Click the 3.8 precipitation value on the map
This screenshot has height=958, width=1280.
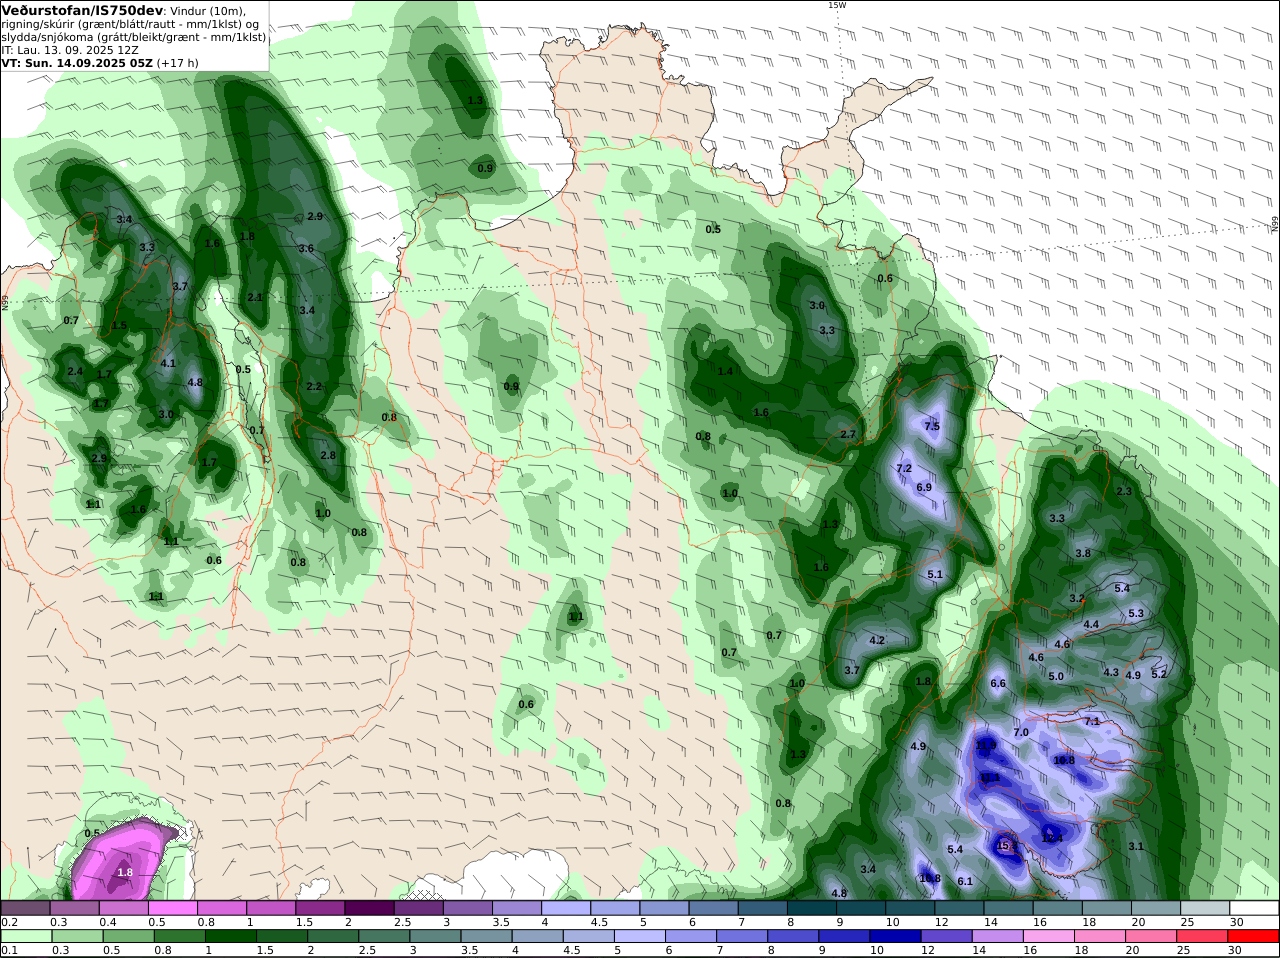[1083, 553]
